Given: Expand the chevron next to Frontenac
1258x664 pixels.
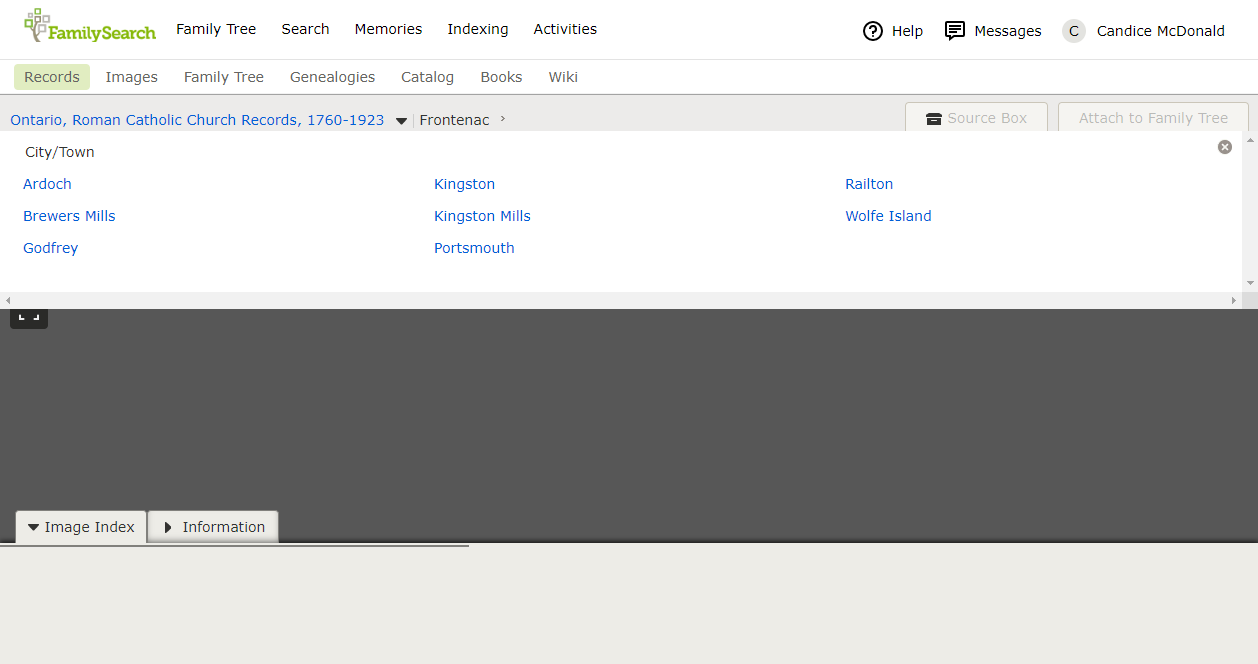Looking at the screenshot, I should [x=503, y=119].
